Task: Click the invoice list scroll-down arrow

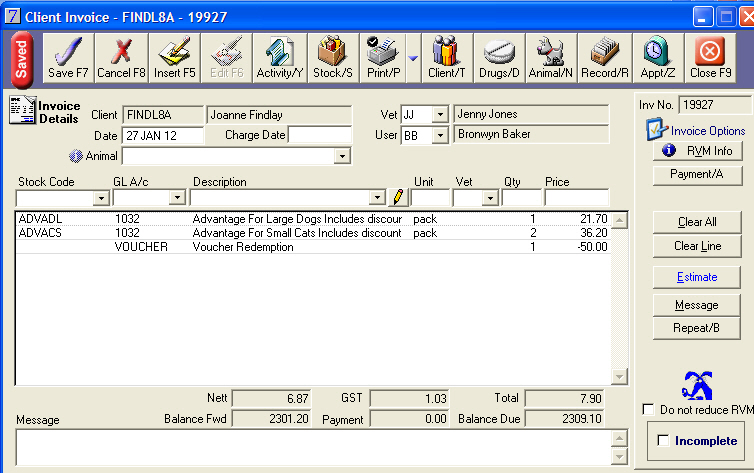Action: [x=620, y=376]
